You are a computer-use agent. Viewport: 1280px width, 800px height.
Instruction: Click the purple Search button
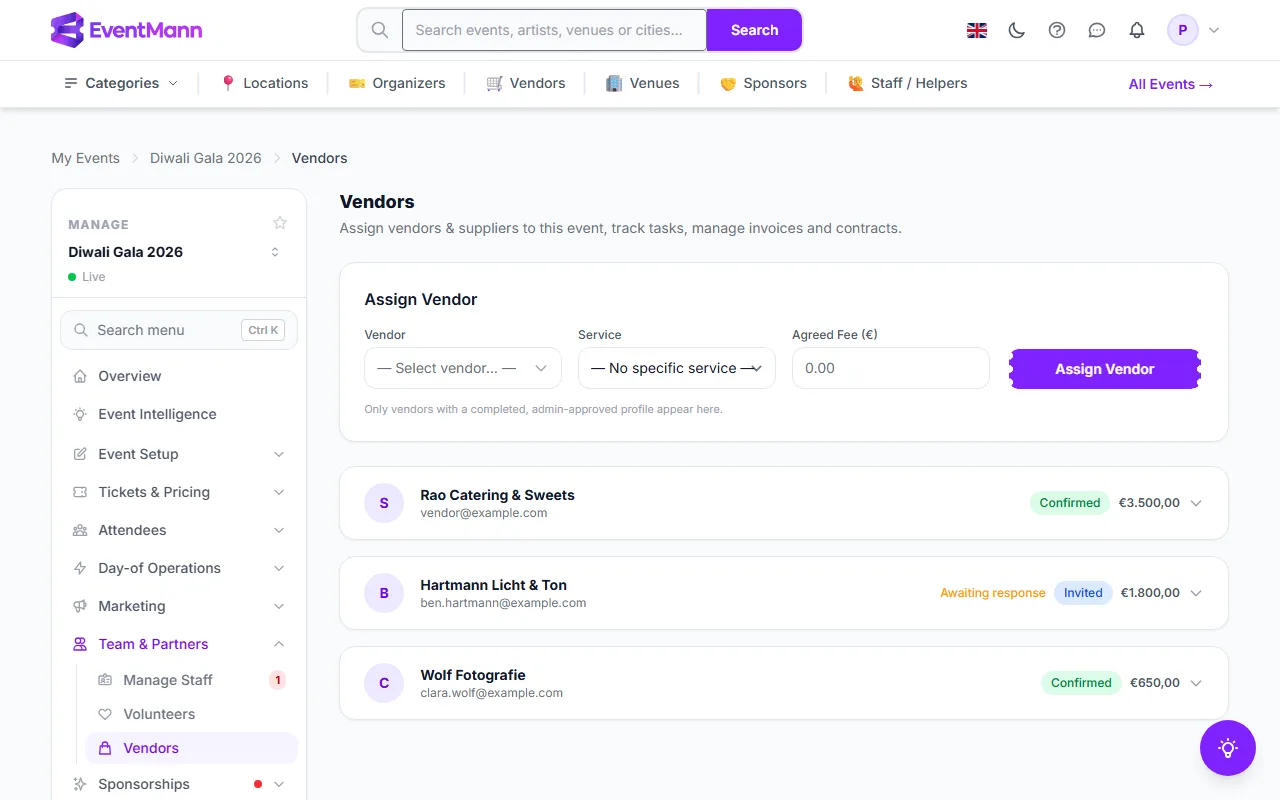click(754, 30)
